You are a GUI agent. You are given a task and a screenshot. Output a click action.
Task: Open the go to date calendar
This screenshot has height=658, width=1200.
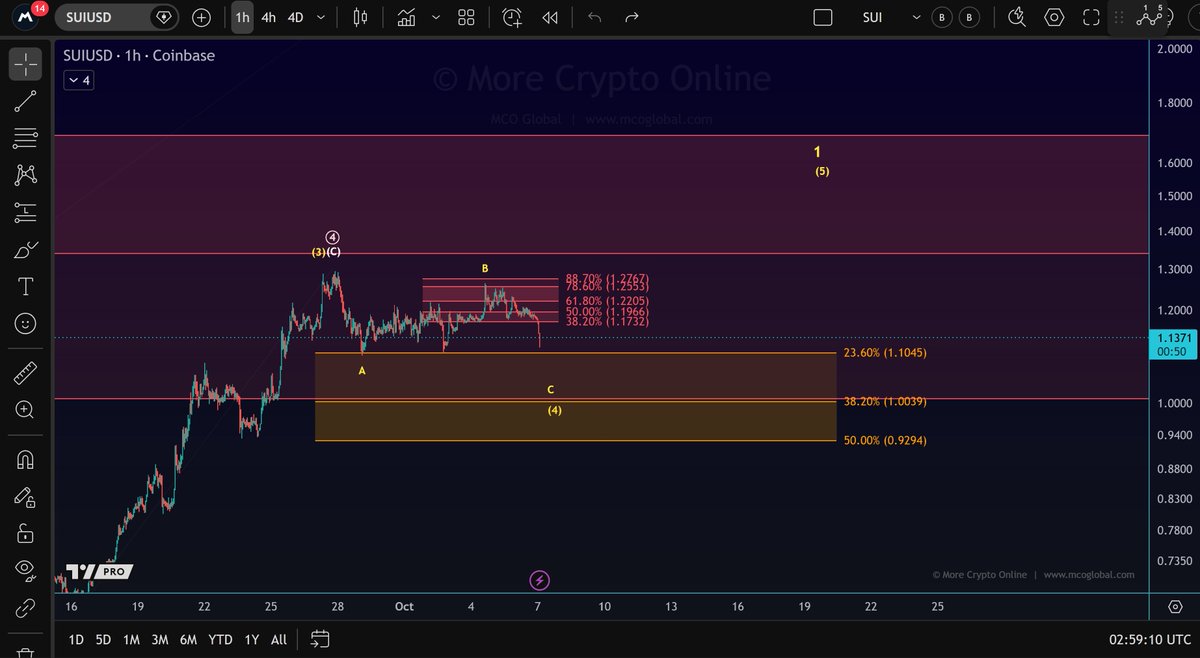[320, 639]
